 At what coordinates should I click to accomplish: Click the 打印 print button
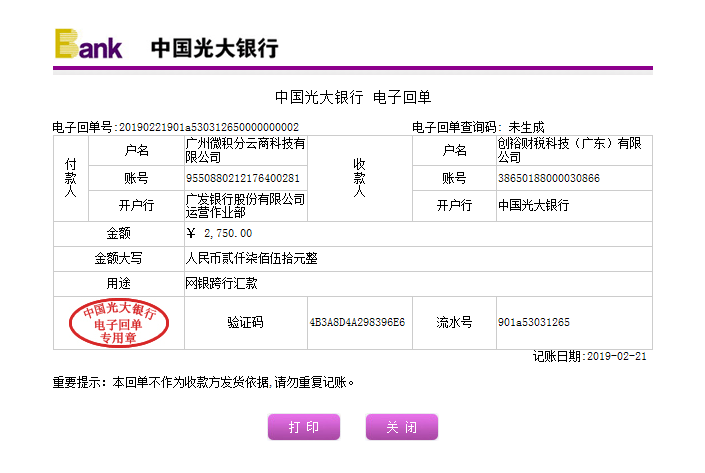(304, 427)
